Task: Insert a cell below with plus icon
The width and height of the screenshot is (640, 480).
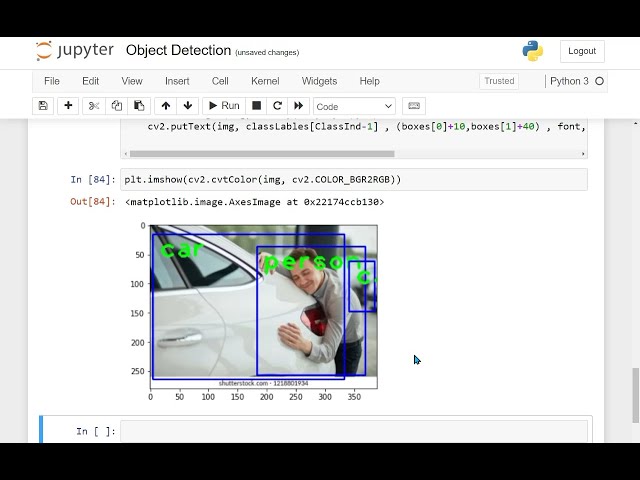Action: [x=68, y=106]
